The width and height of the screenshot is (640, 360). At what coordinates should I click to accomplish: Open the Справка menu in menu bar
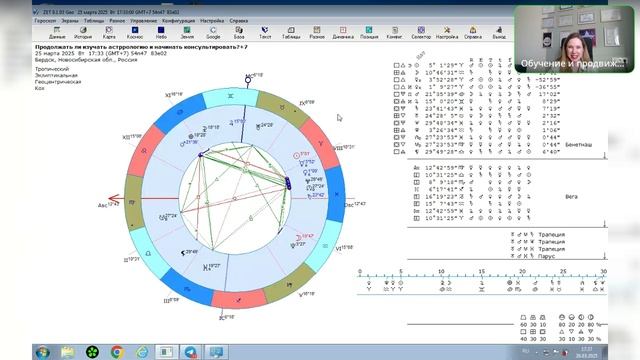pos(238,20)
